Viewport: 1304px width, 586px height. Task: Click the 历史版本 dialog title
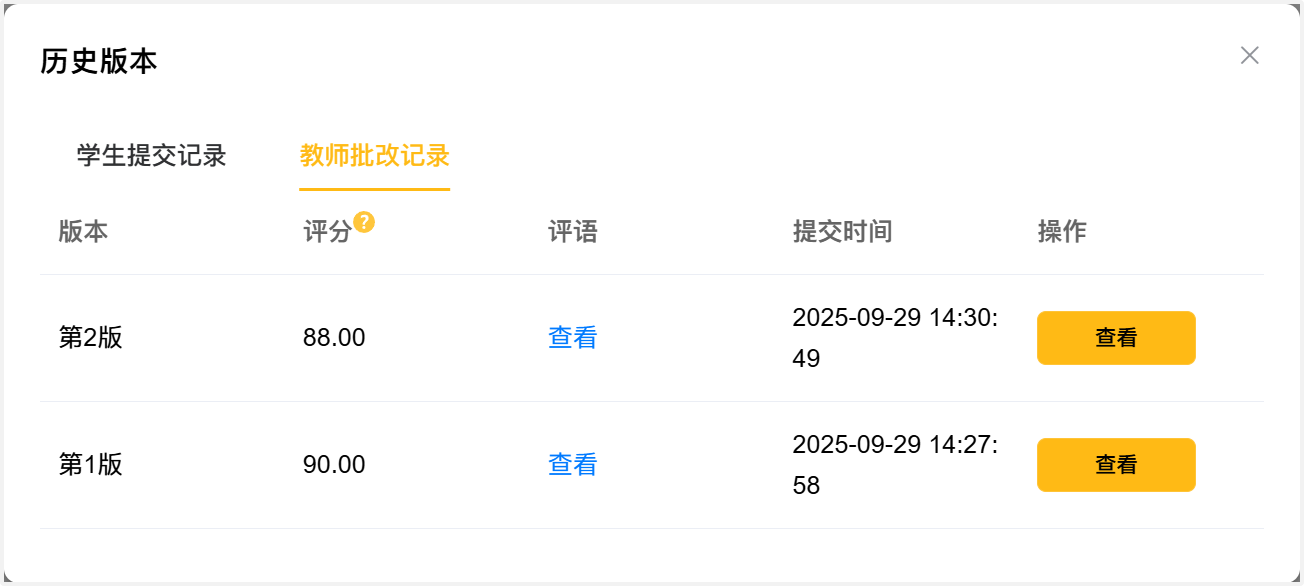[99, 62]
